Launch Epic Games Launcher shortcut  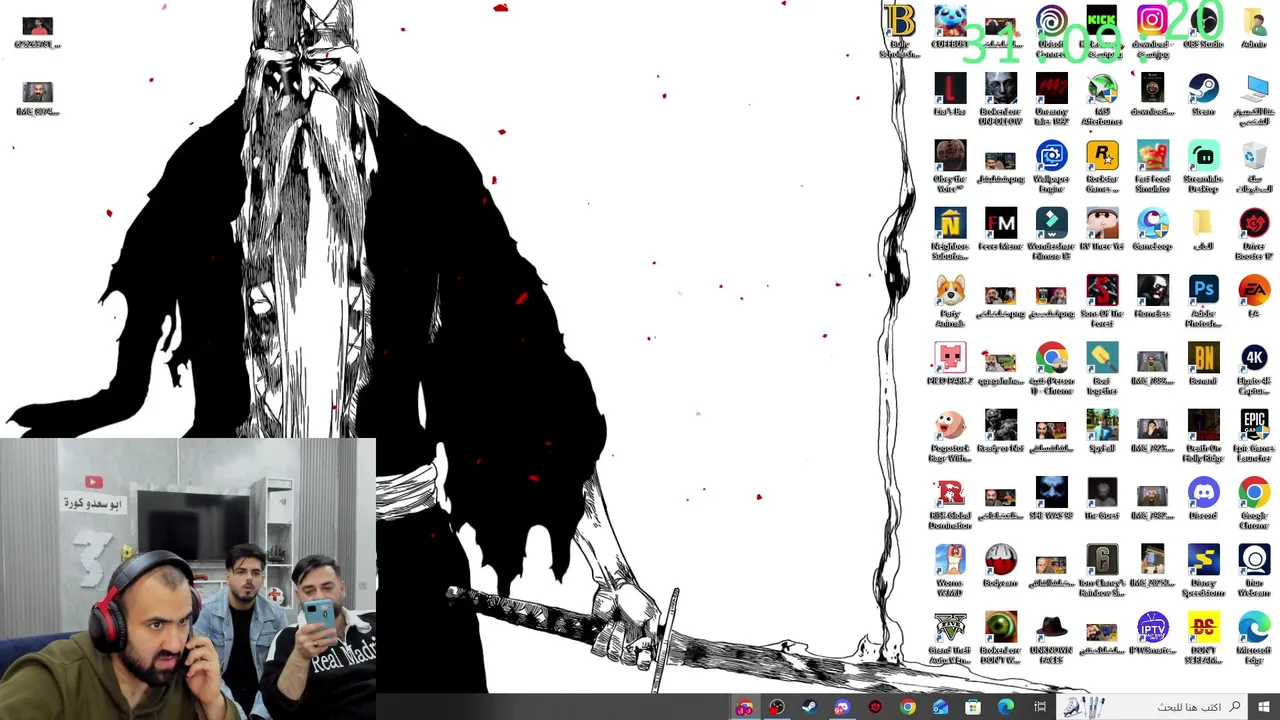(1254, 435)
